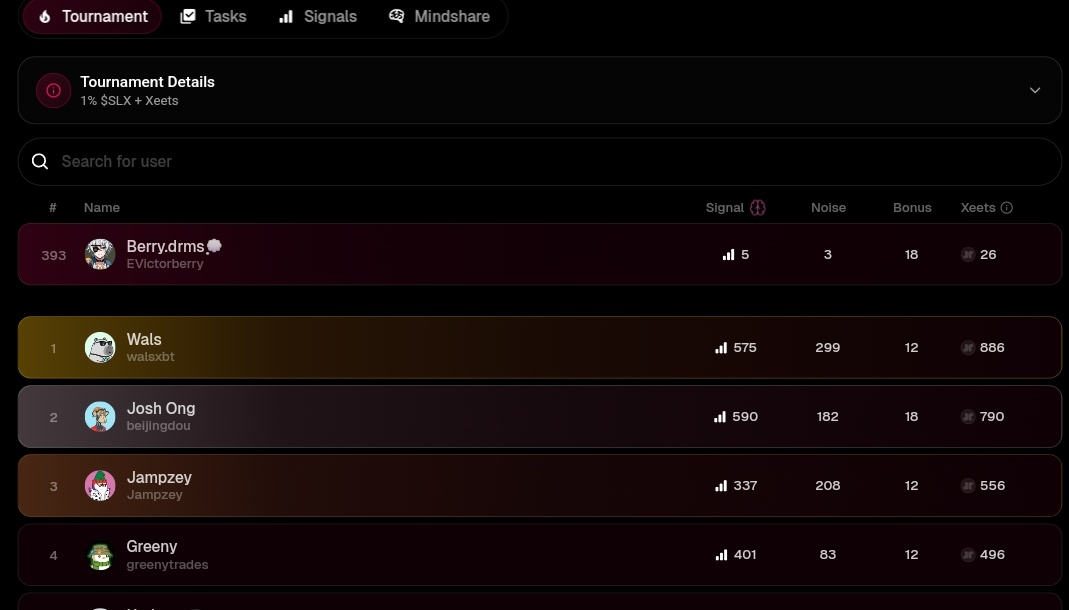This screenshot has height=610, width=1069.
Task: Open the Mindshare tab
Action: [439, 16]
